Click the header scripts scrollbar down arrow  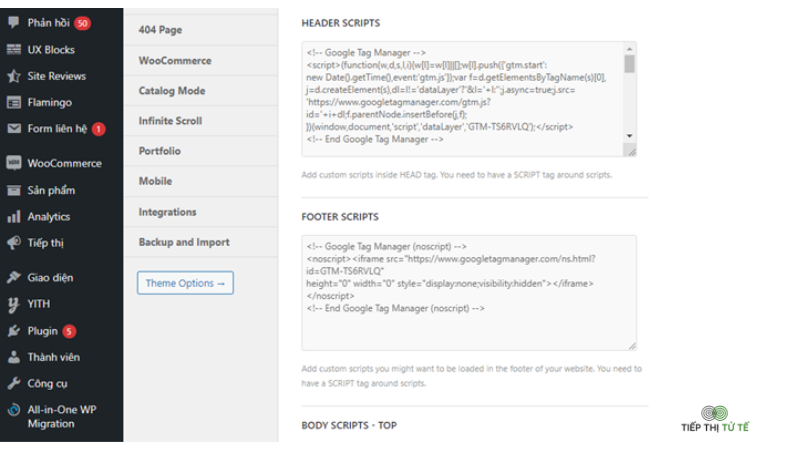click(x=630, y=136)
